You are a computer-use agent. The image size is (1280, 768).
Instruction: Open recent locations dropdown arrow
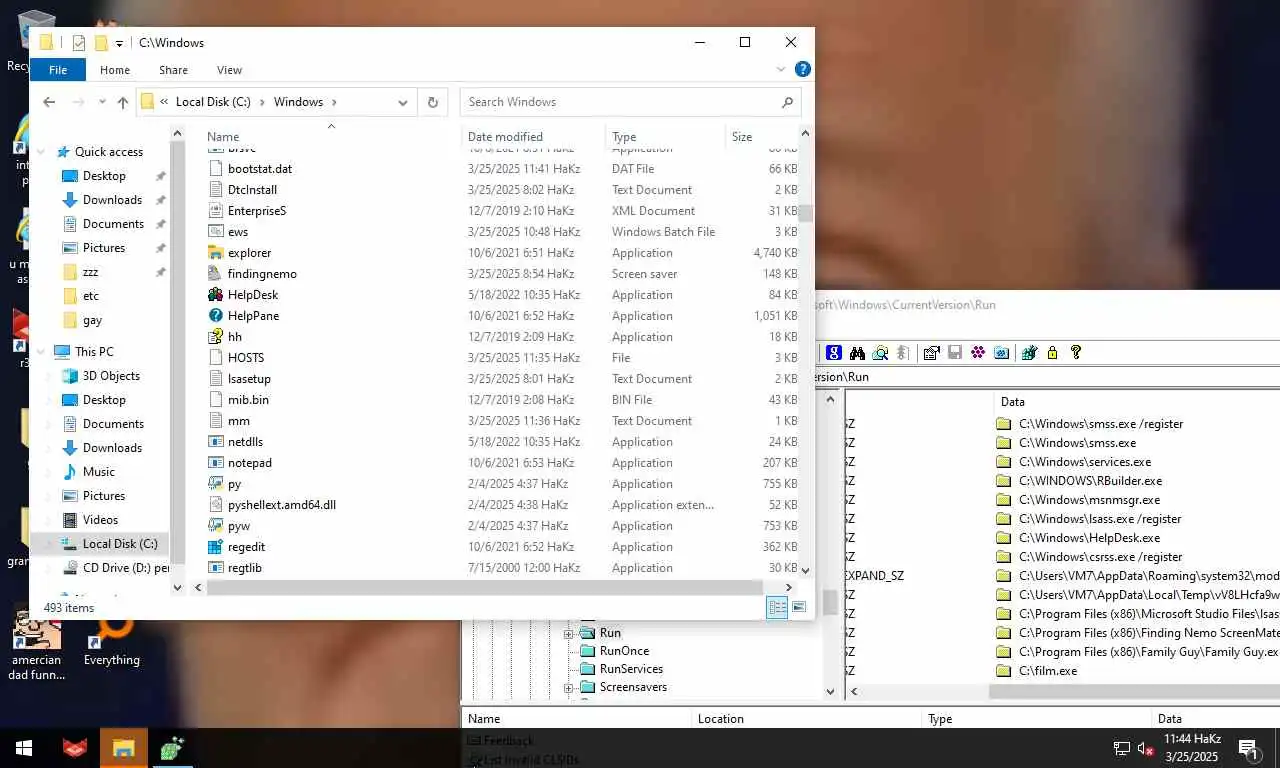coord(102,102)
